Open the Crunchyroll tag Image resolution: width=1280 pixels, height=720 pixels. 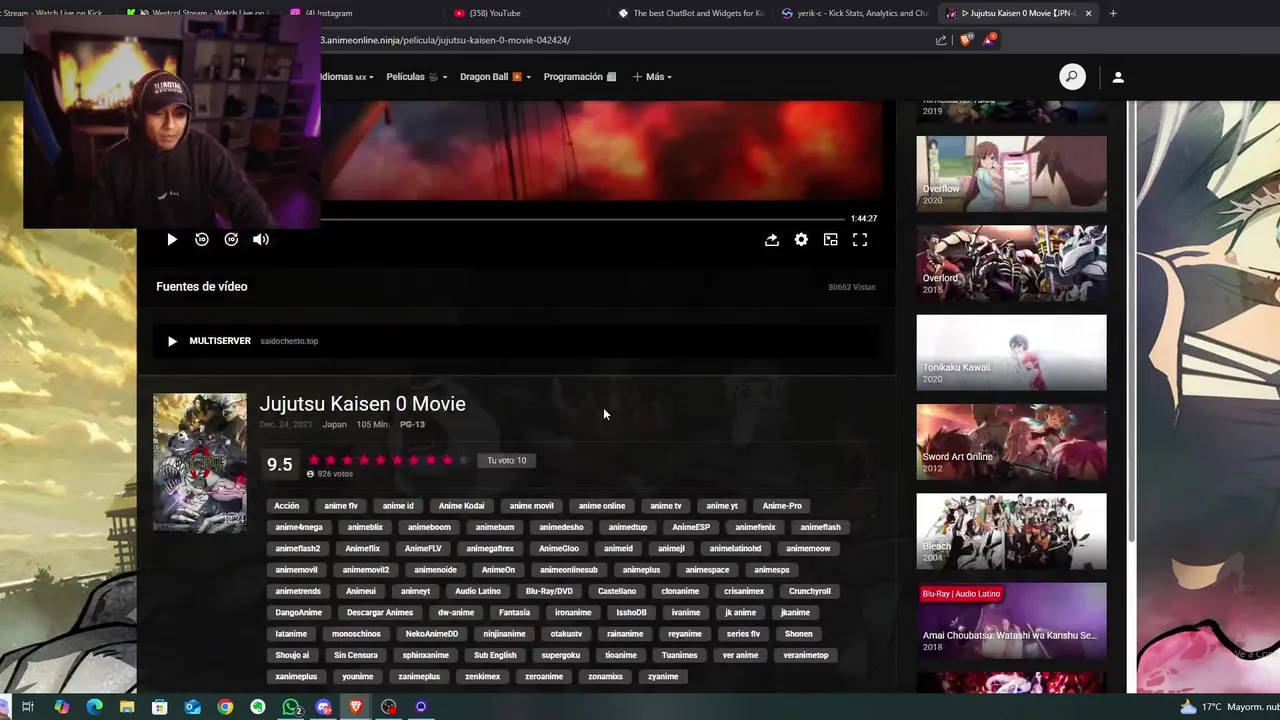pos(810,592)
